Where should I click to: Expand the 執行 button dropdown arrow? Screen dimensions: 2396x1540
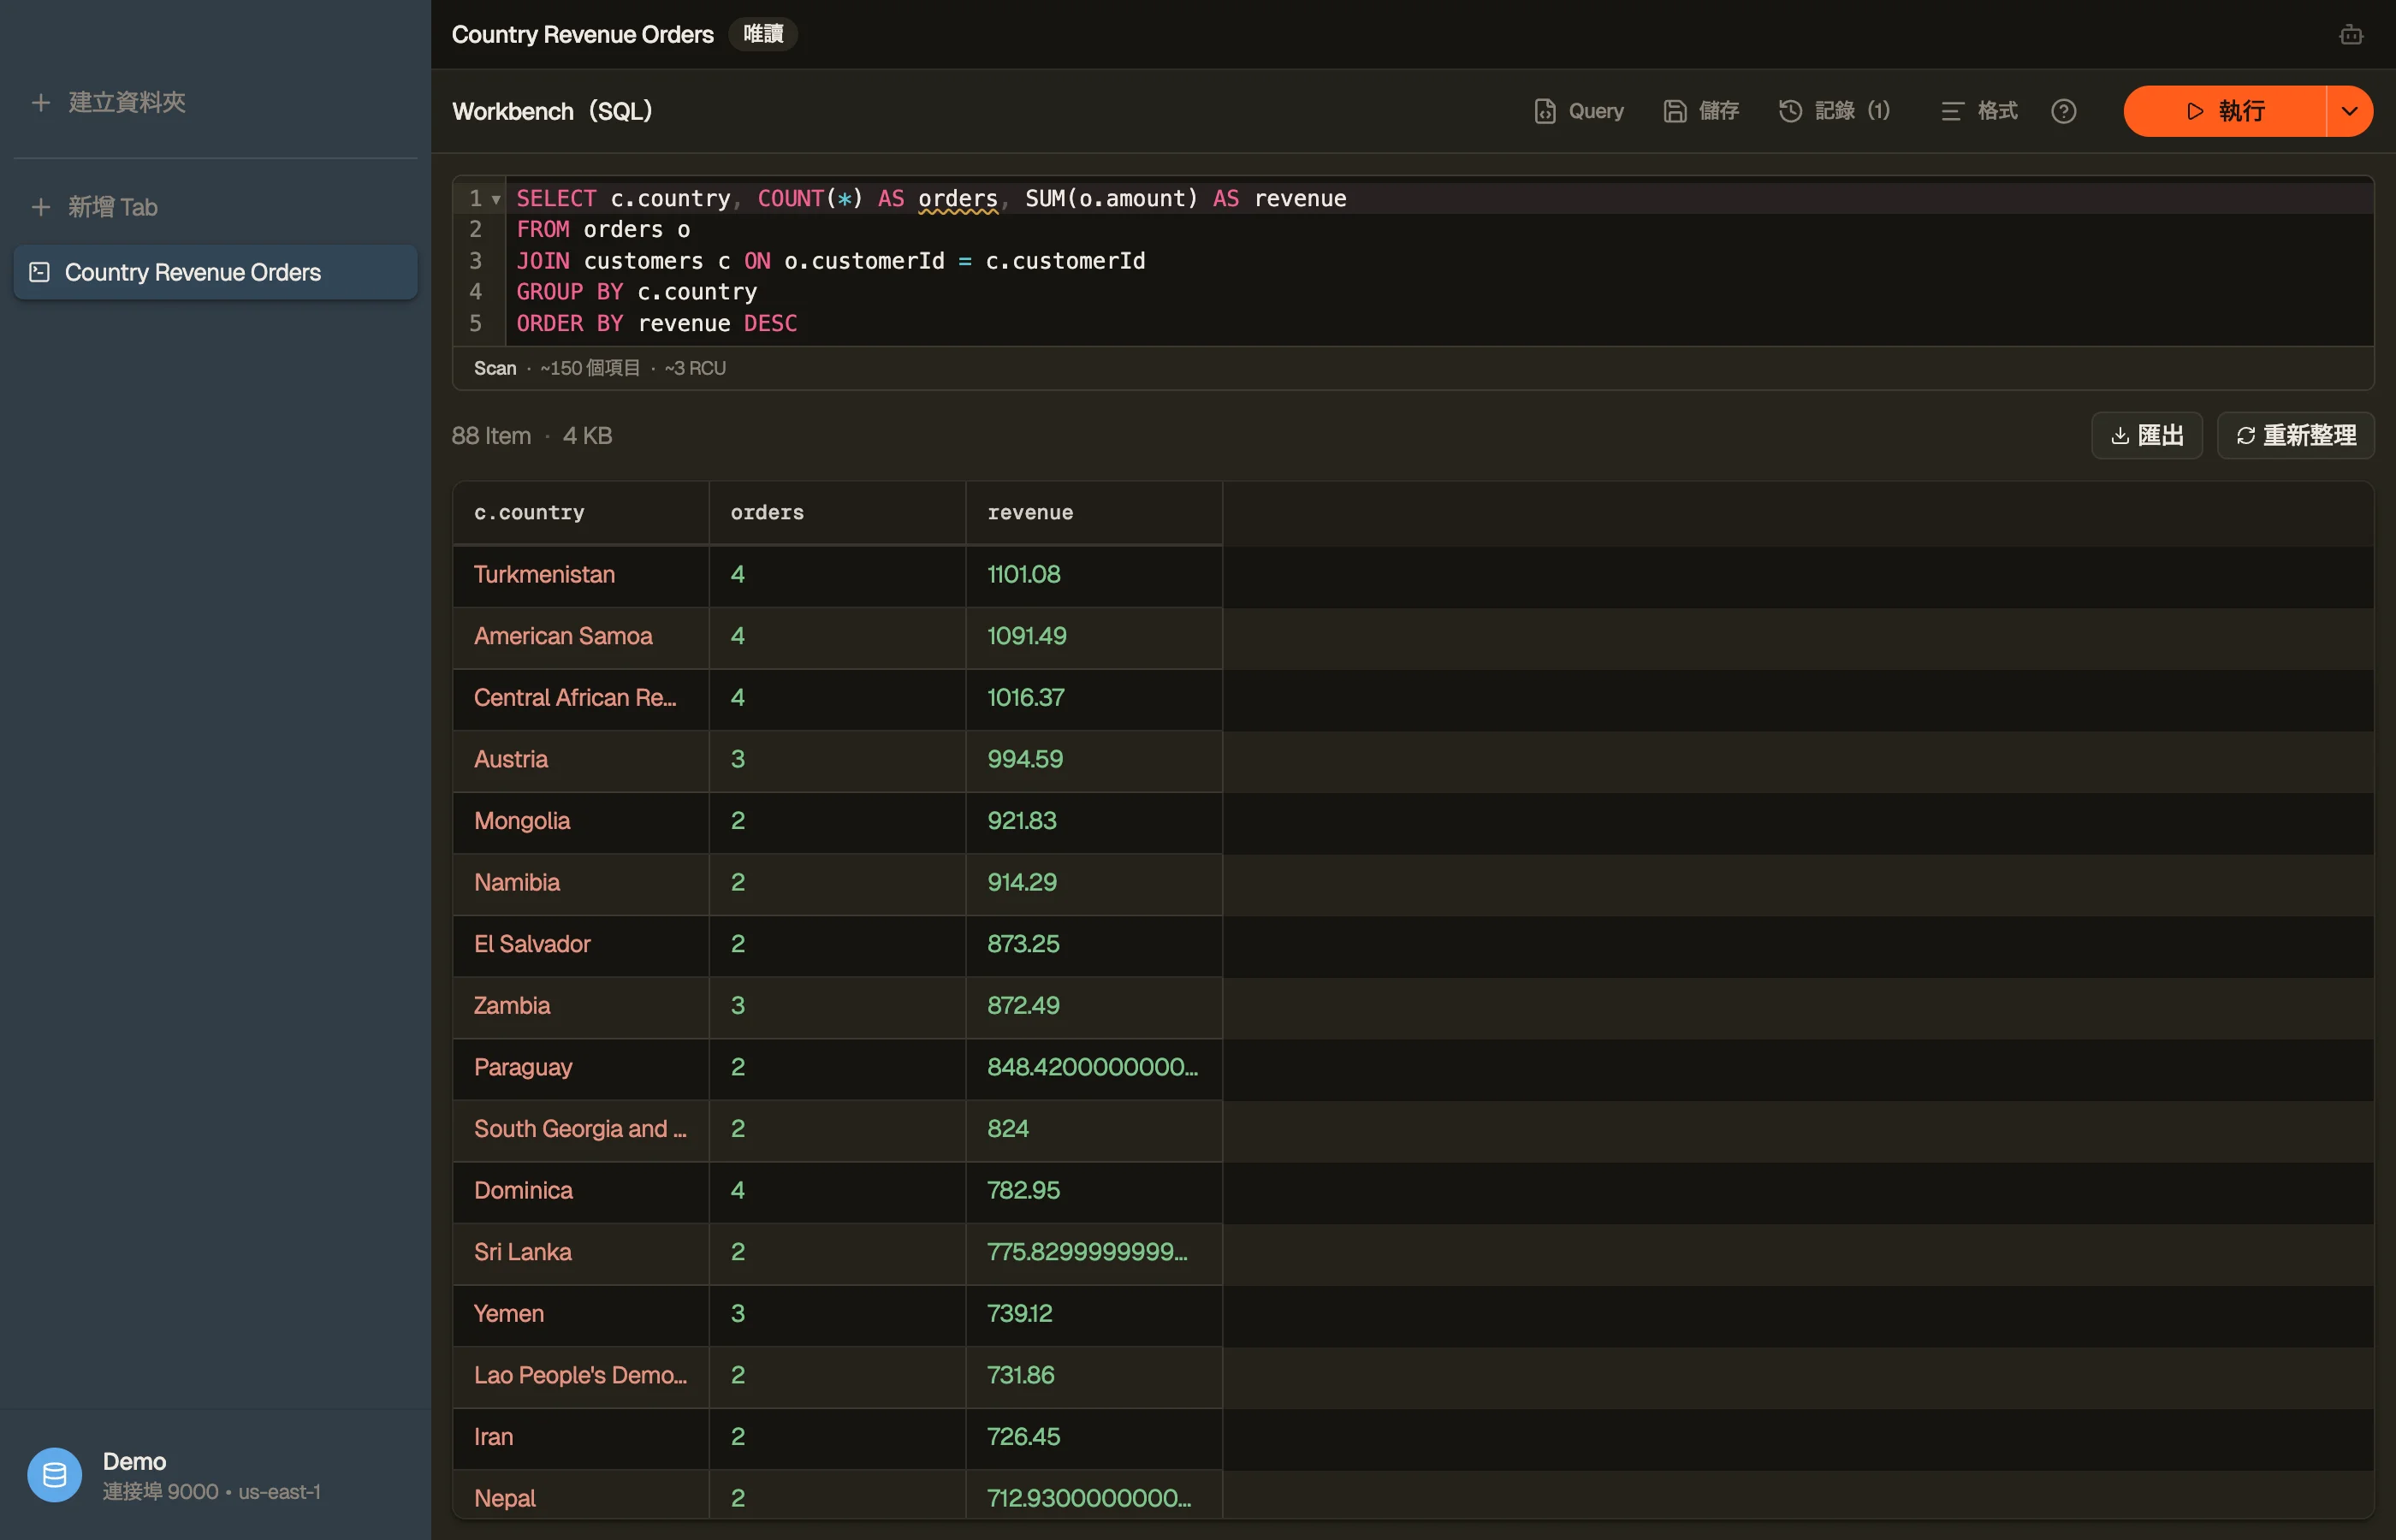pyautogui.click(x=2350, y=111)
